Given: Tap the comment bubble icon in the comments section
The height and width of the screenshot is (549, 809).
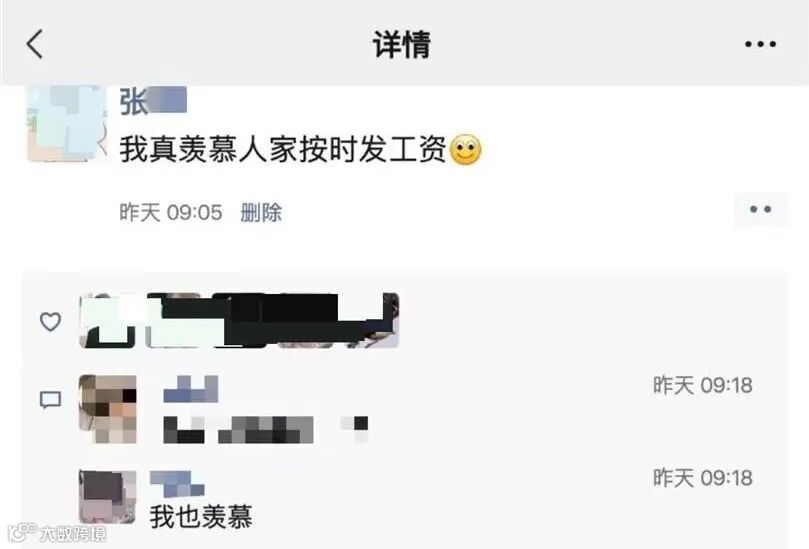Looking at the screenshot, I should coord(51,399).
